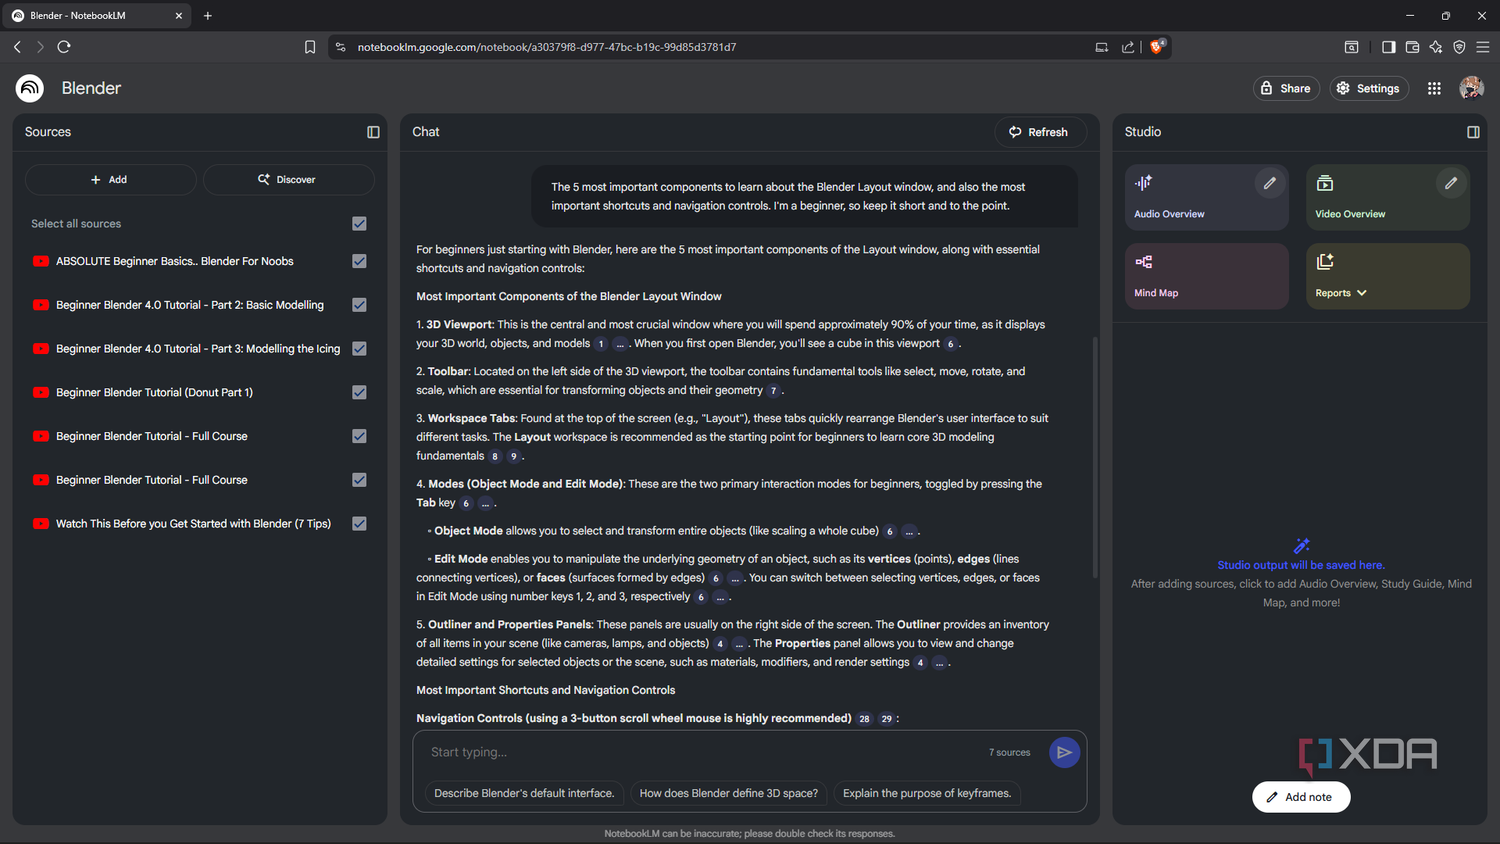1500x844 pixels.
Task: Select 'How does Blender define 3D space?' suggestion
Action: [x=729, y=793]
